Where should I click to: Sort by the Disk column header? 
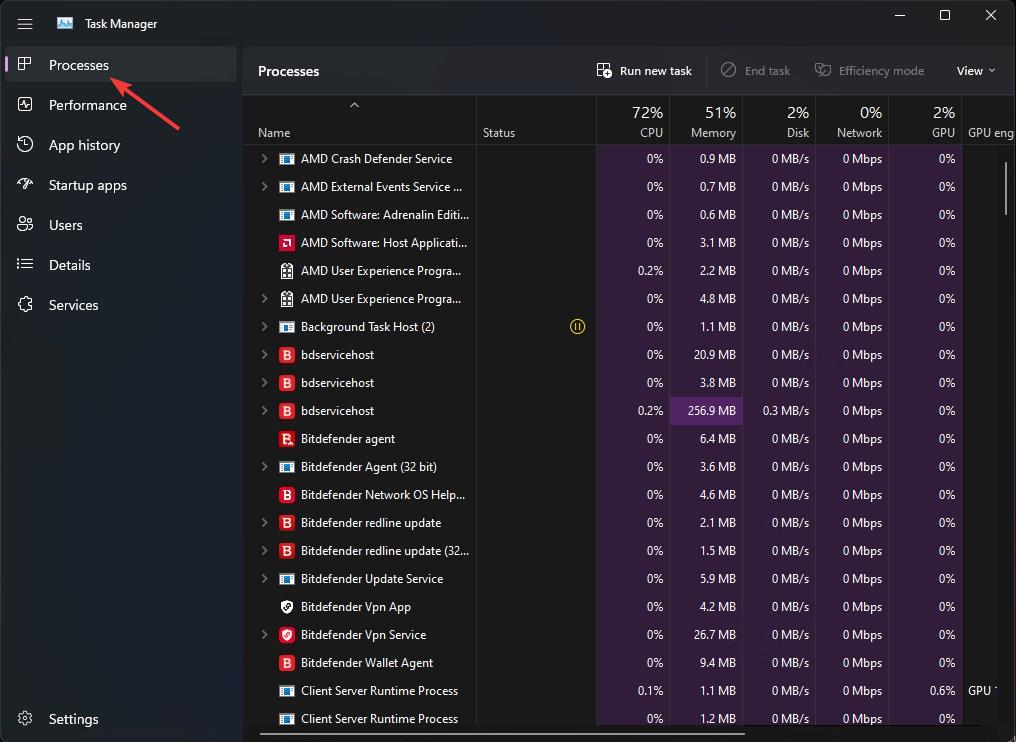779,121
